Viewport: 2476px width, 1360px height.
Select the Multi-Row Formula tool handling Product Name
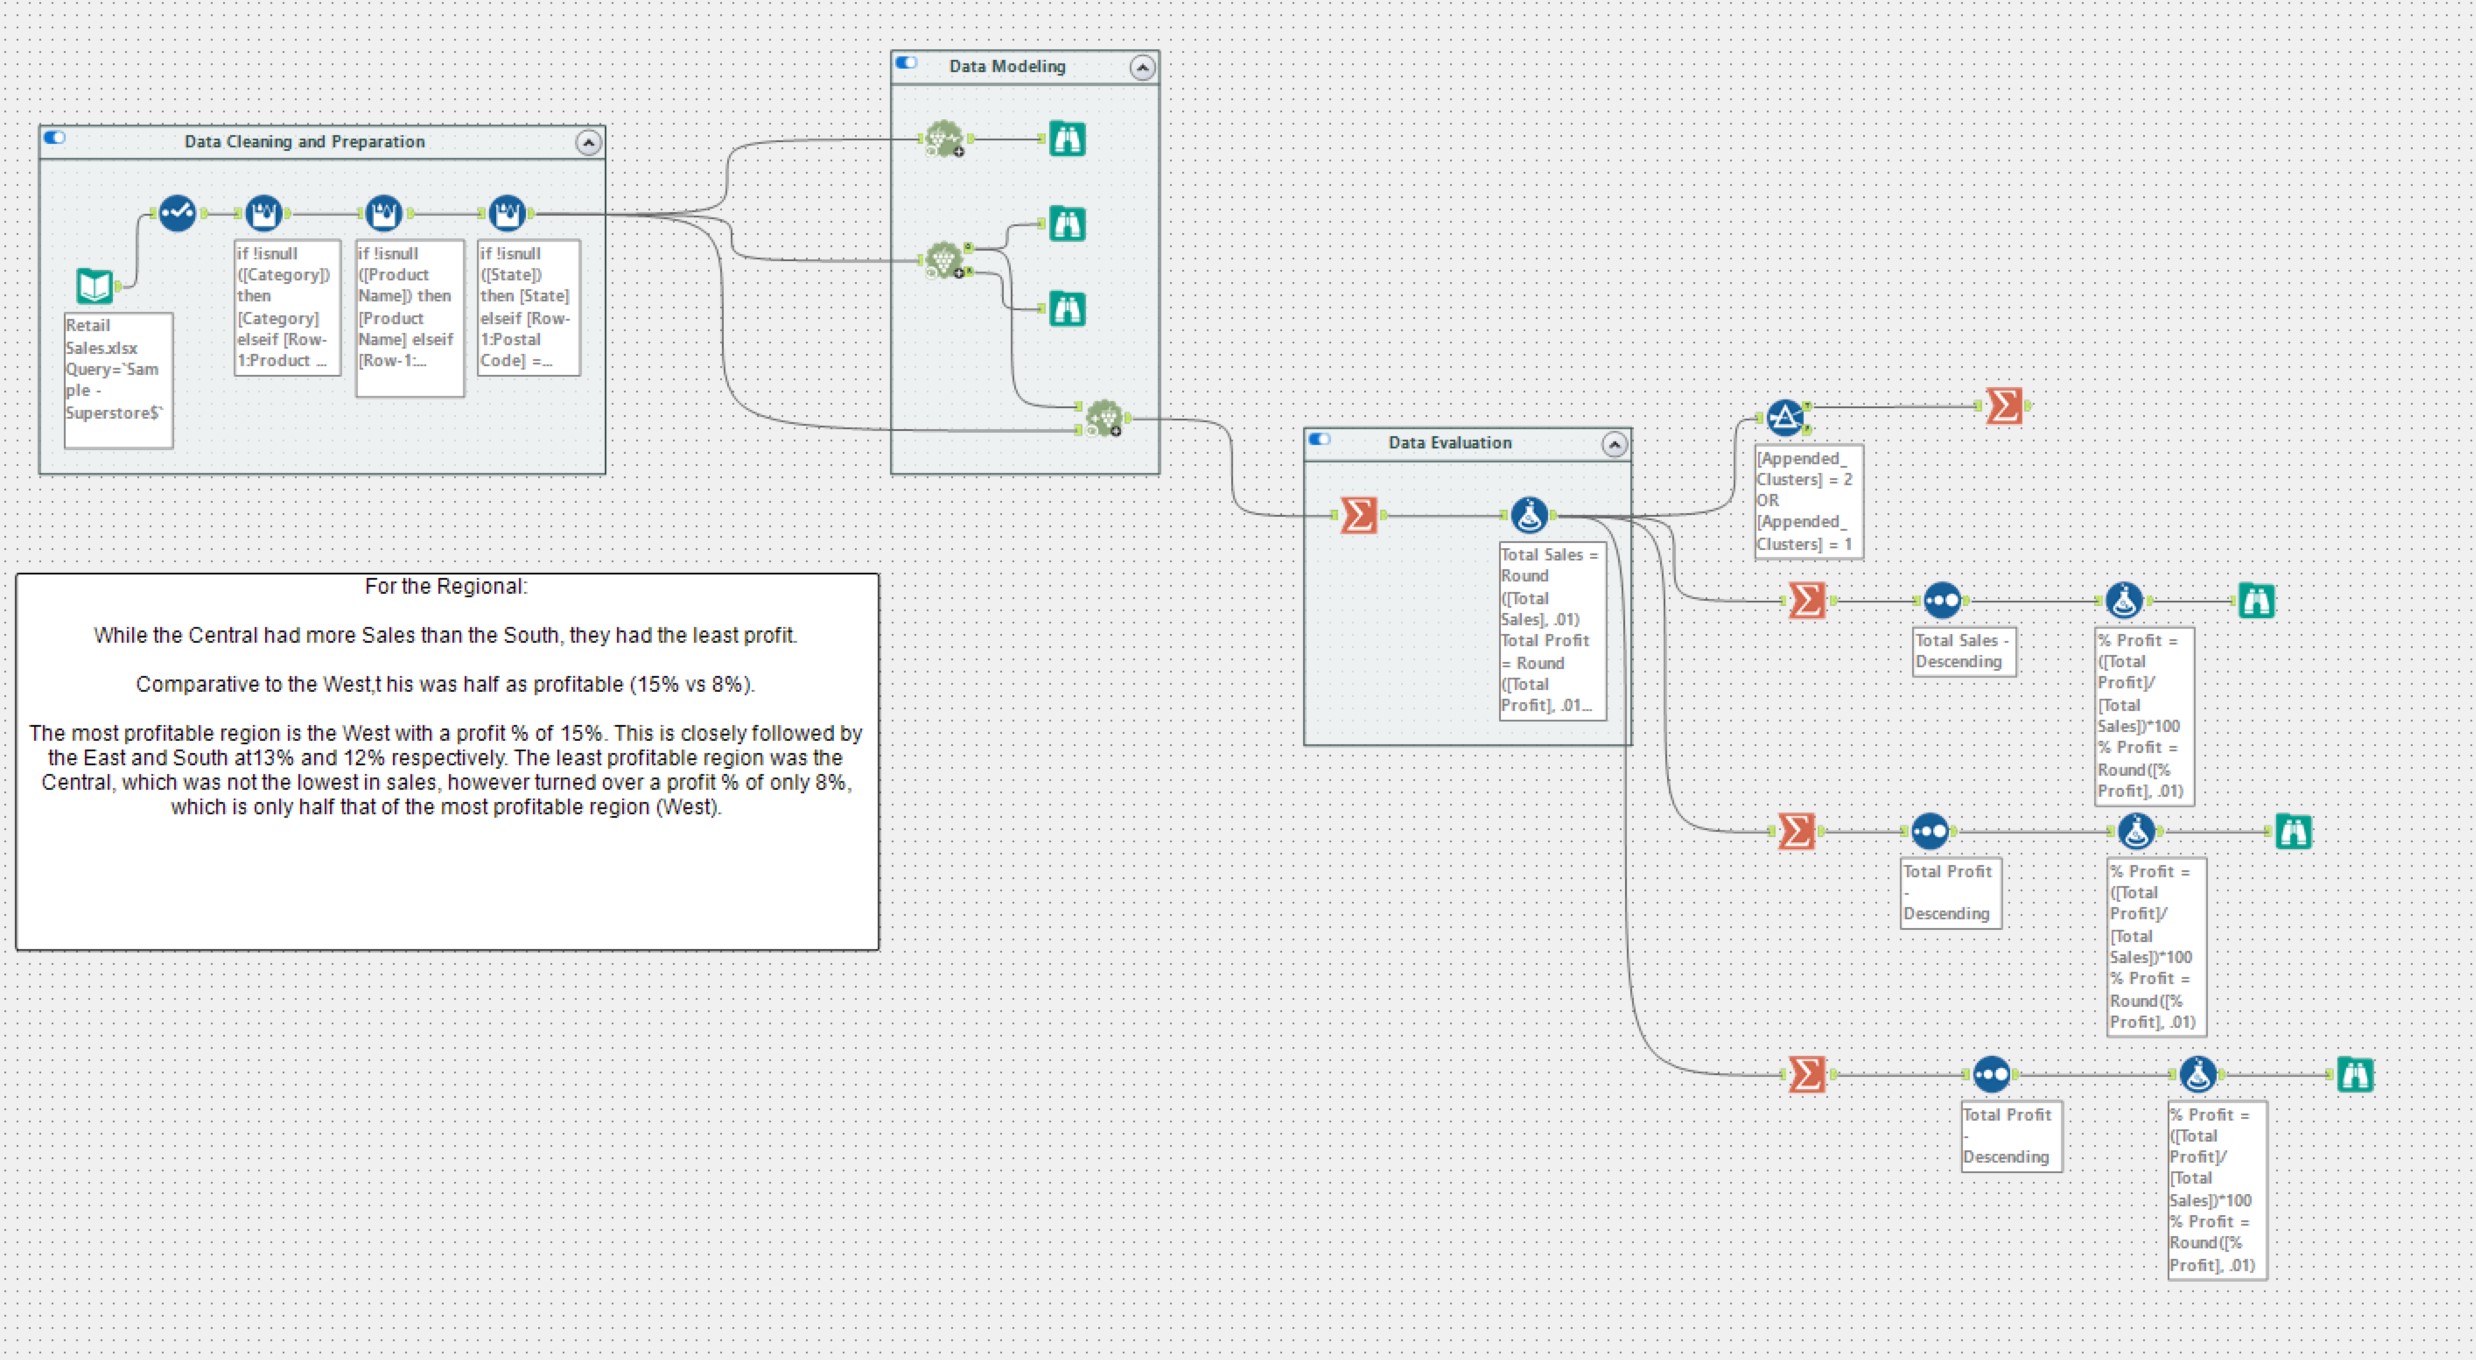click(383, 213)
